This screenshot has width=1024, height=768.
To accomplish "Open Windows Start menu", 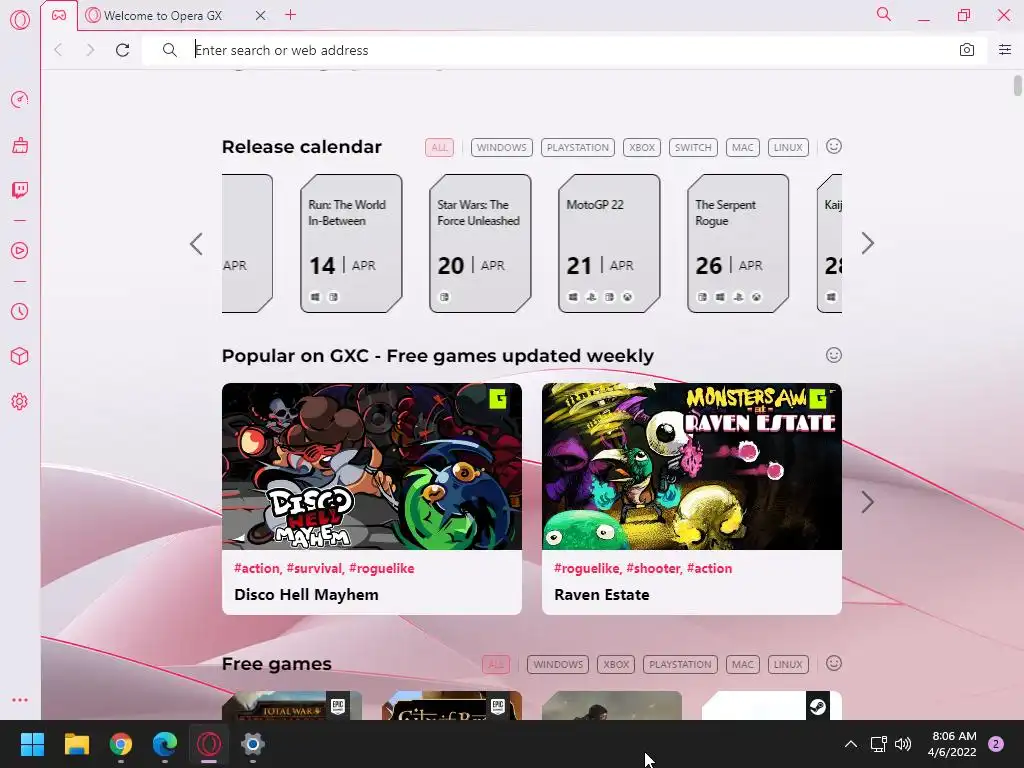I will pos(32,744).
